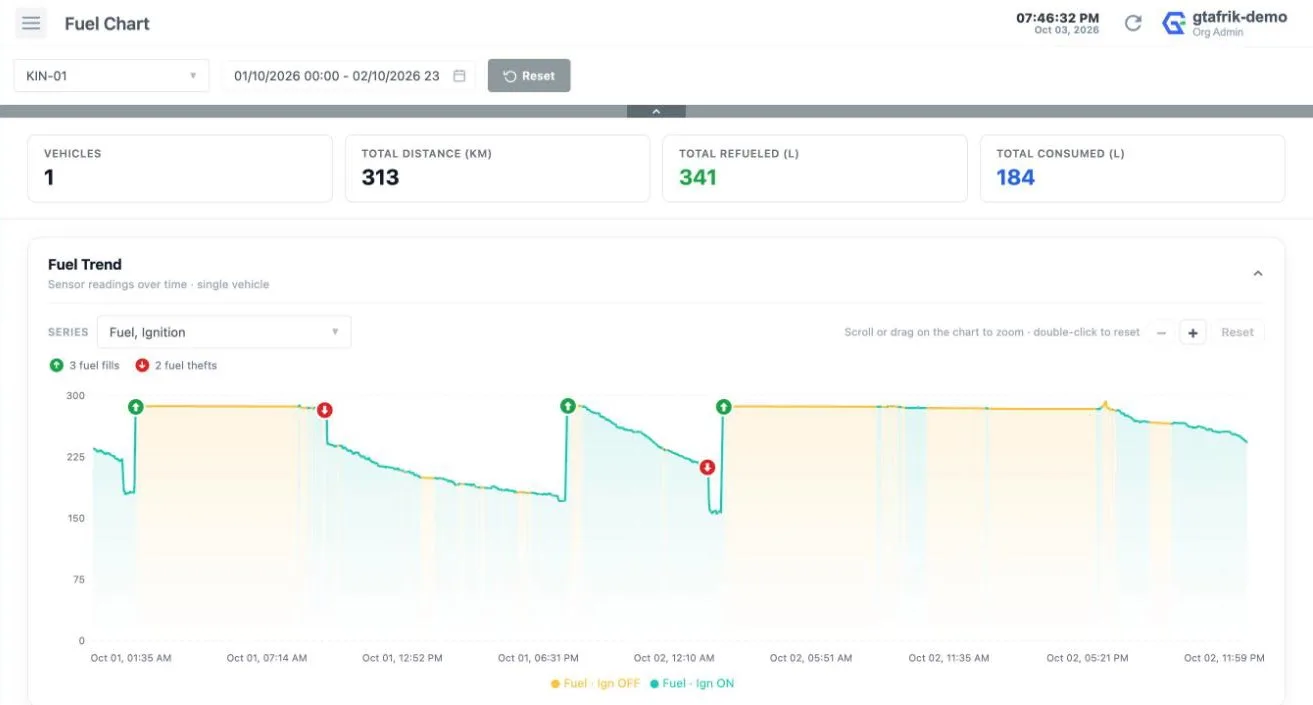This screenshot has width=1313, height=705.
Task: Toggle the Fuel · Ign ON legend series
Action: coord(692,683)
